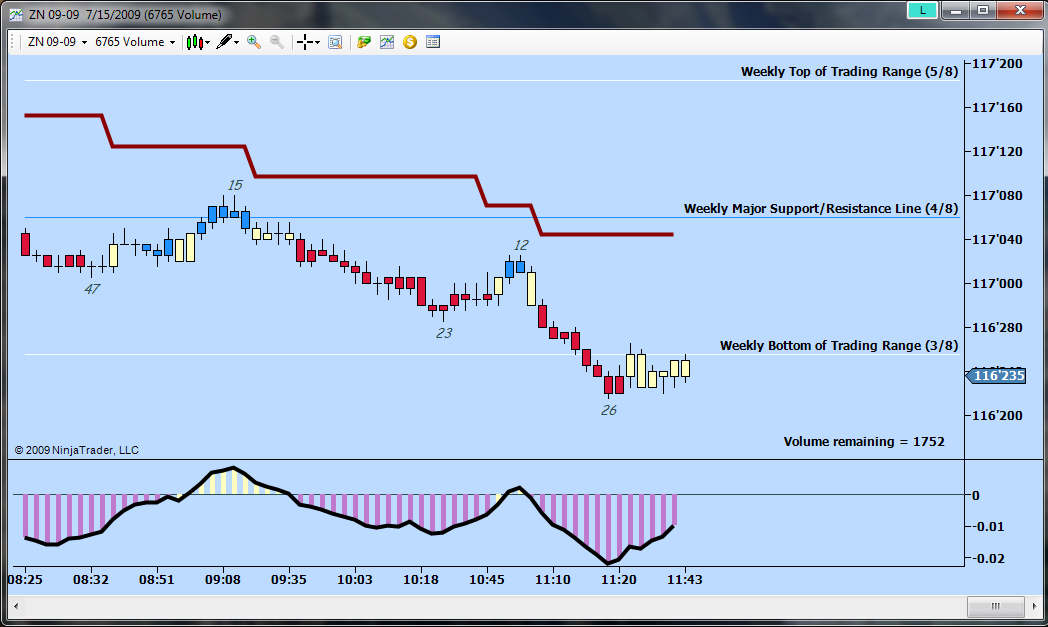Click the horizontal scrollbar thumb
Screen dimensions: 1048x627
996,606
